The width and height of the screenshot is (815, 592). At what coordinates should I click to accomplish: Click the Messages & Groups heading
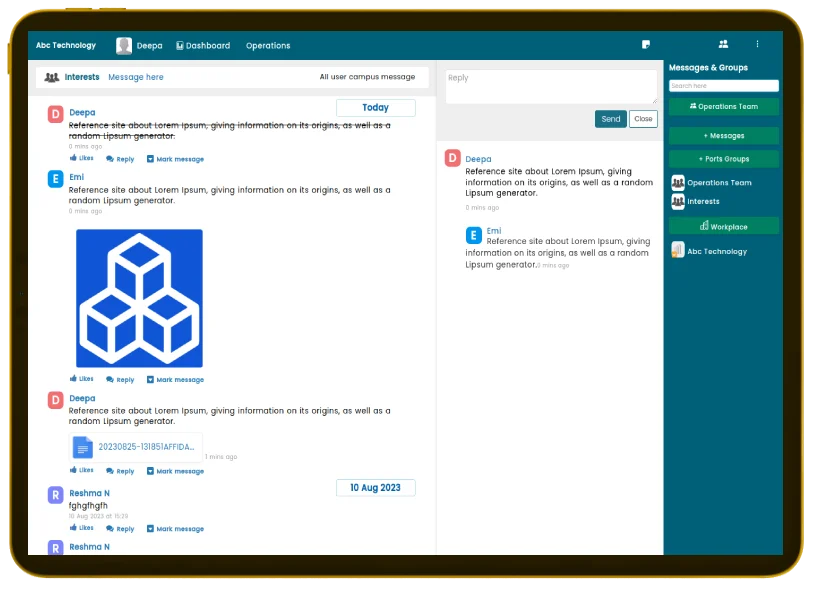point(708,68)
